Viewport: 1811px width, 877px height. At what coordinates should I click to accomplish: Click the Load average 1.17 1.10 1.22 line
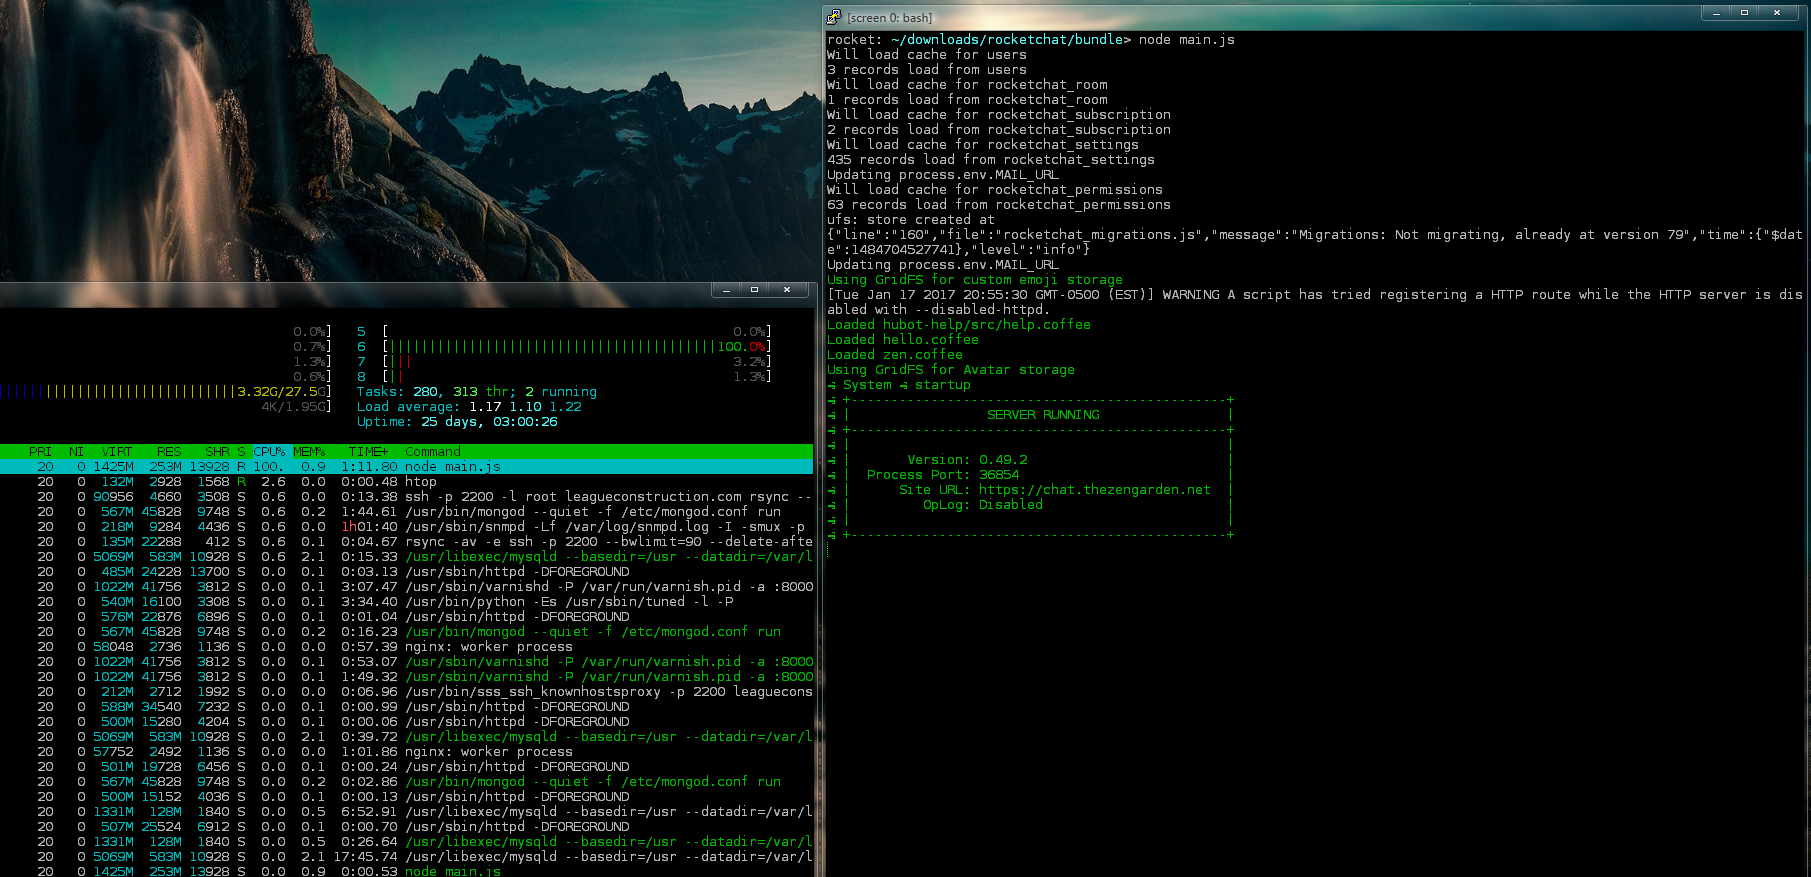(x=469, y=407)
